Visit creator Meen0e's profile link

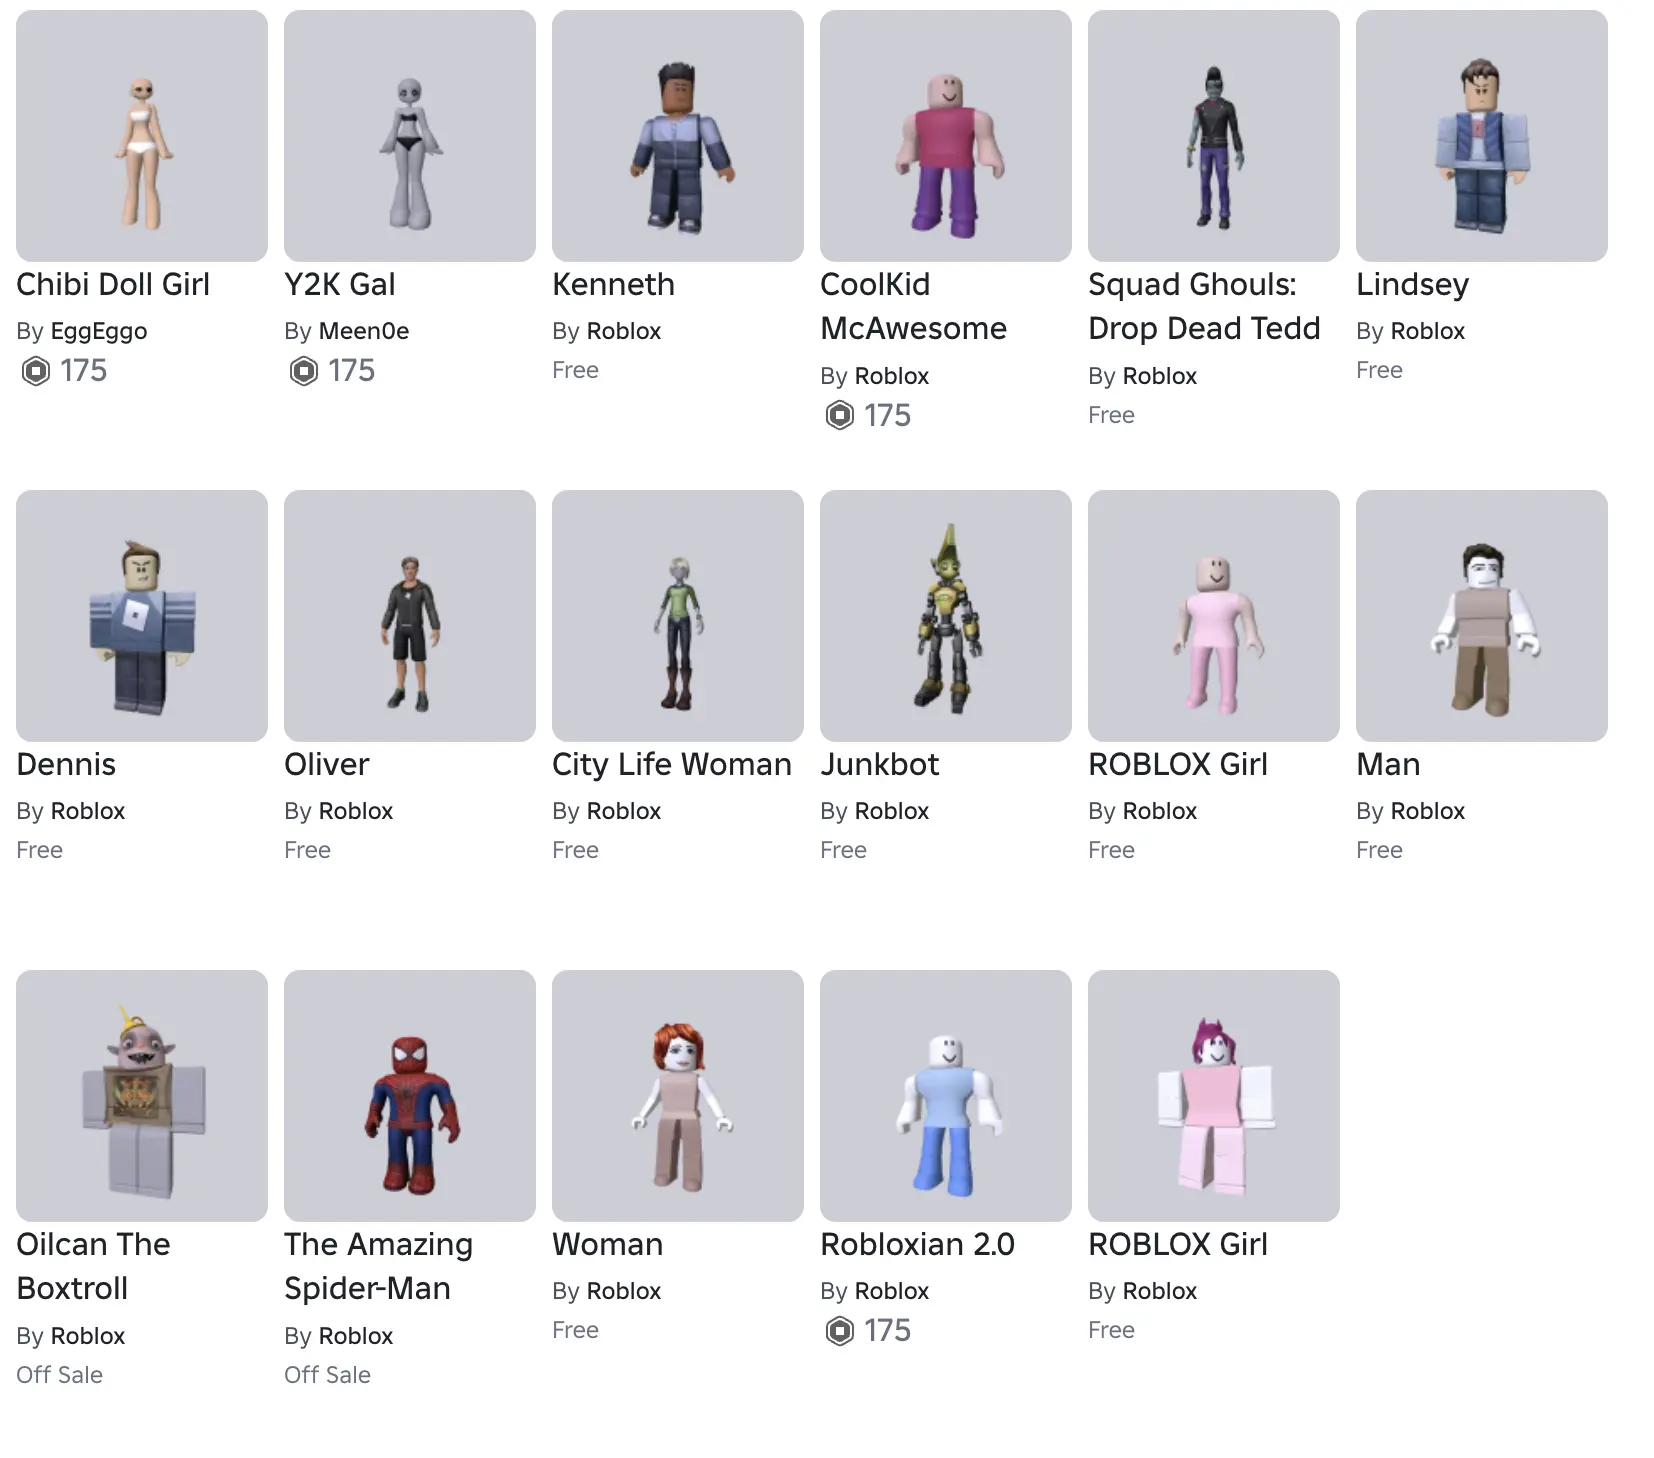pyautogui.click(x=364, y=331)
